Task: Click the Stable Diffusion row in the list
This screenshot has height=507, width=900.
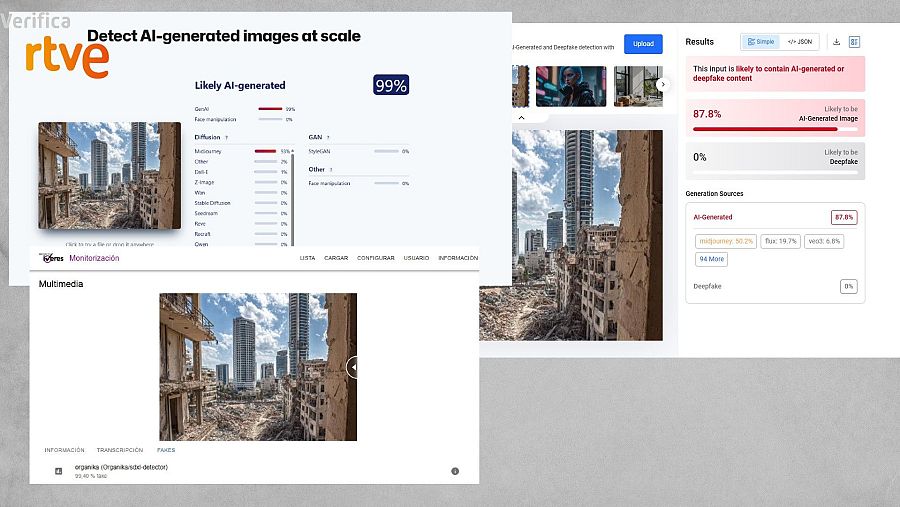Action: pos(242,203)
